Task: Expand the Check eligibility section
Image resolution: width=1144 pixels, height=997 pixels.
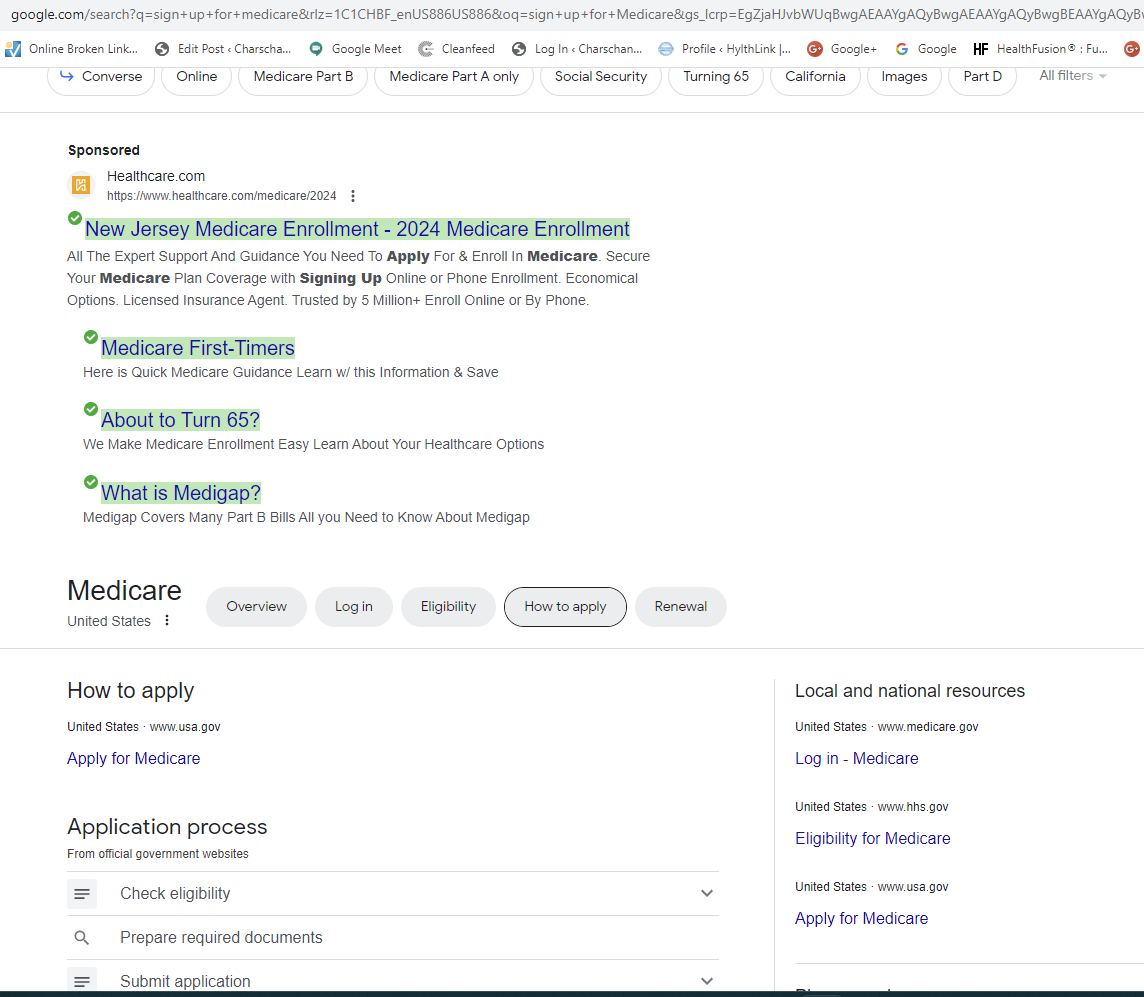Action: pyautogui.click(x=706, y=893)
